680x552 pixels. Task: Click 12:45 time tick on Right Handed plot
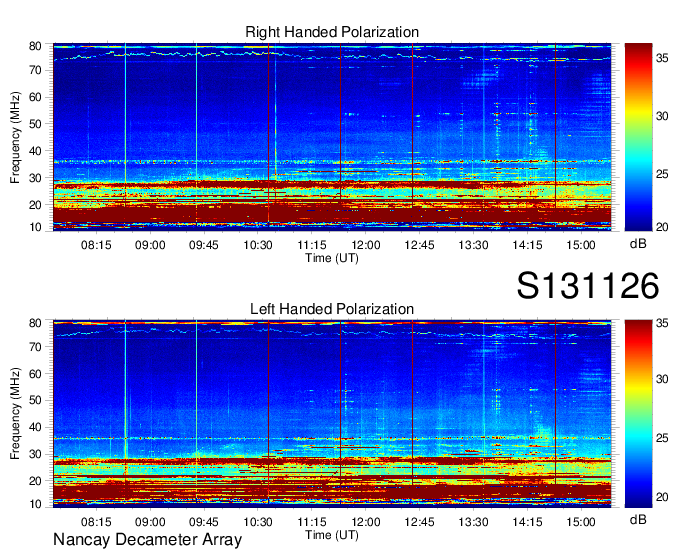pyautogui.click(x=419, y=245)
